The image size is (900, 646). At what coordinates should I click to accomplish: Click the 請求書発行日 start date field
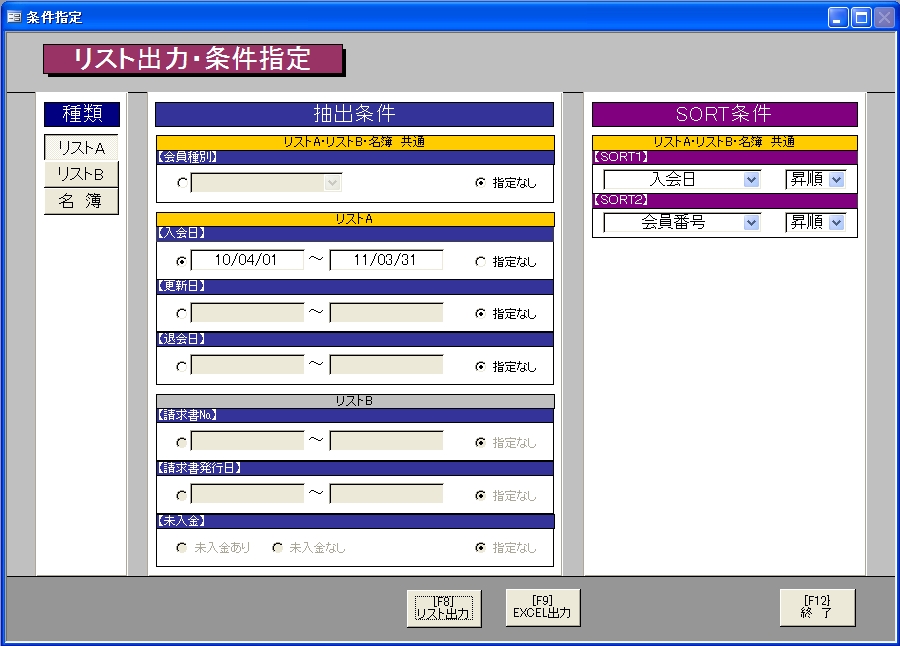tap(247, 494)
